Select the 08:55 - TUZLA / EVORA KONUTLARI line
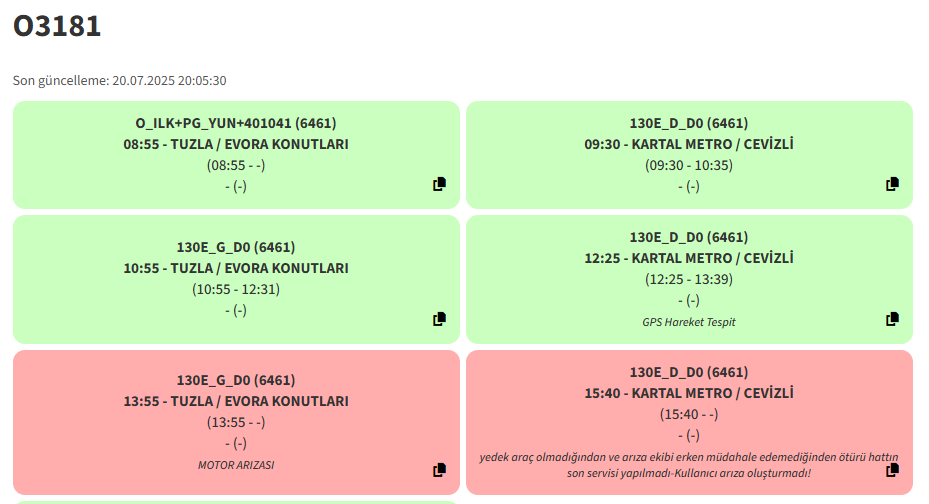This screenshot has width=929, height=504. [236, 145]
